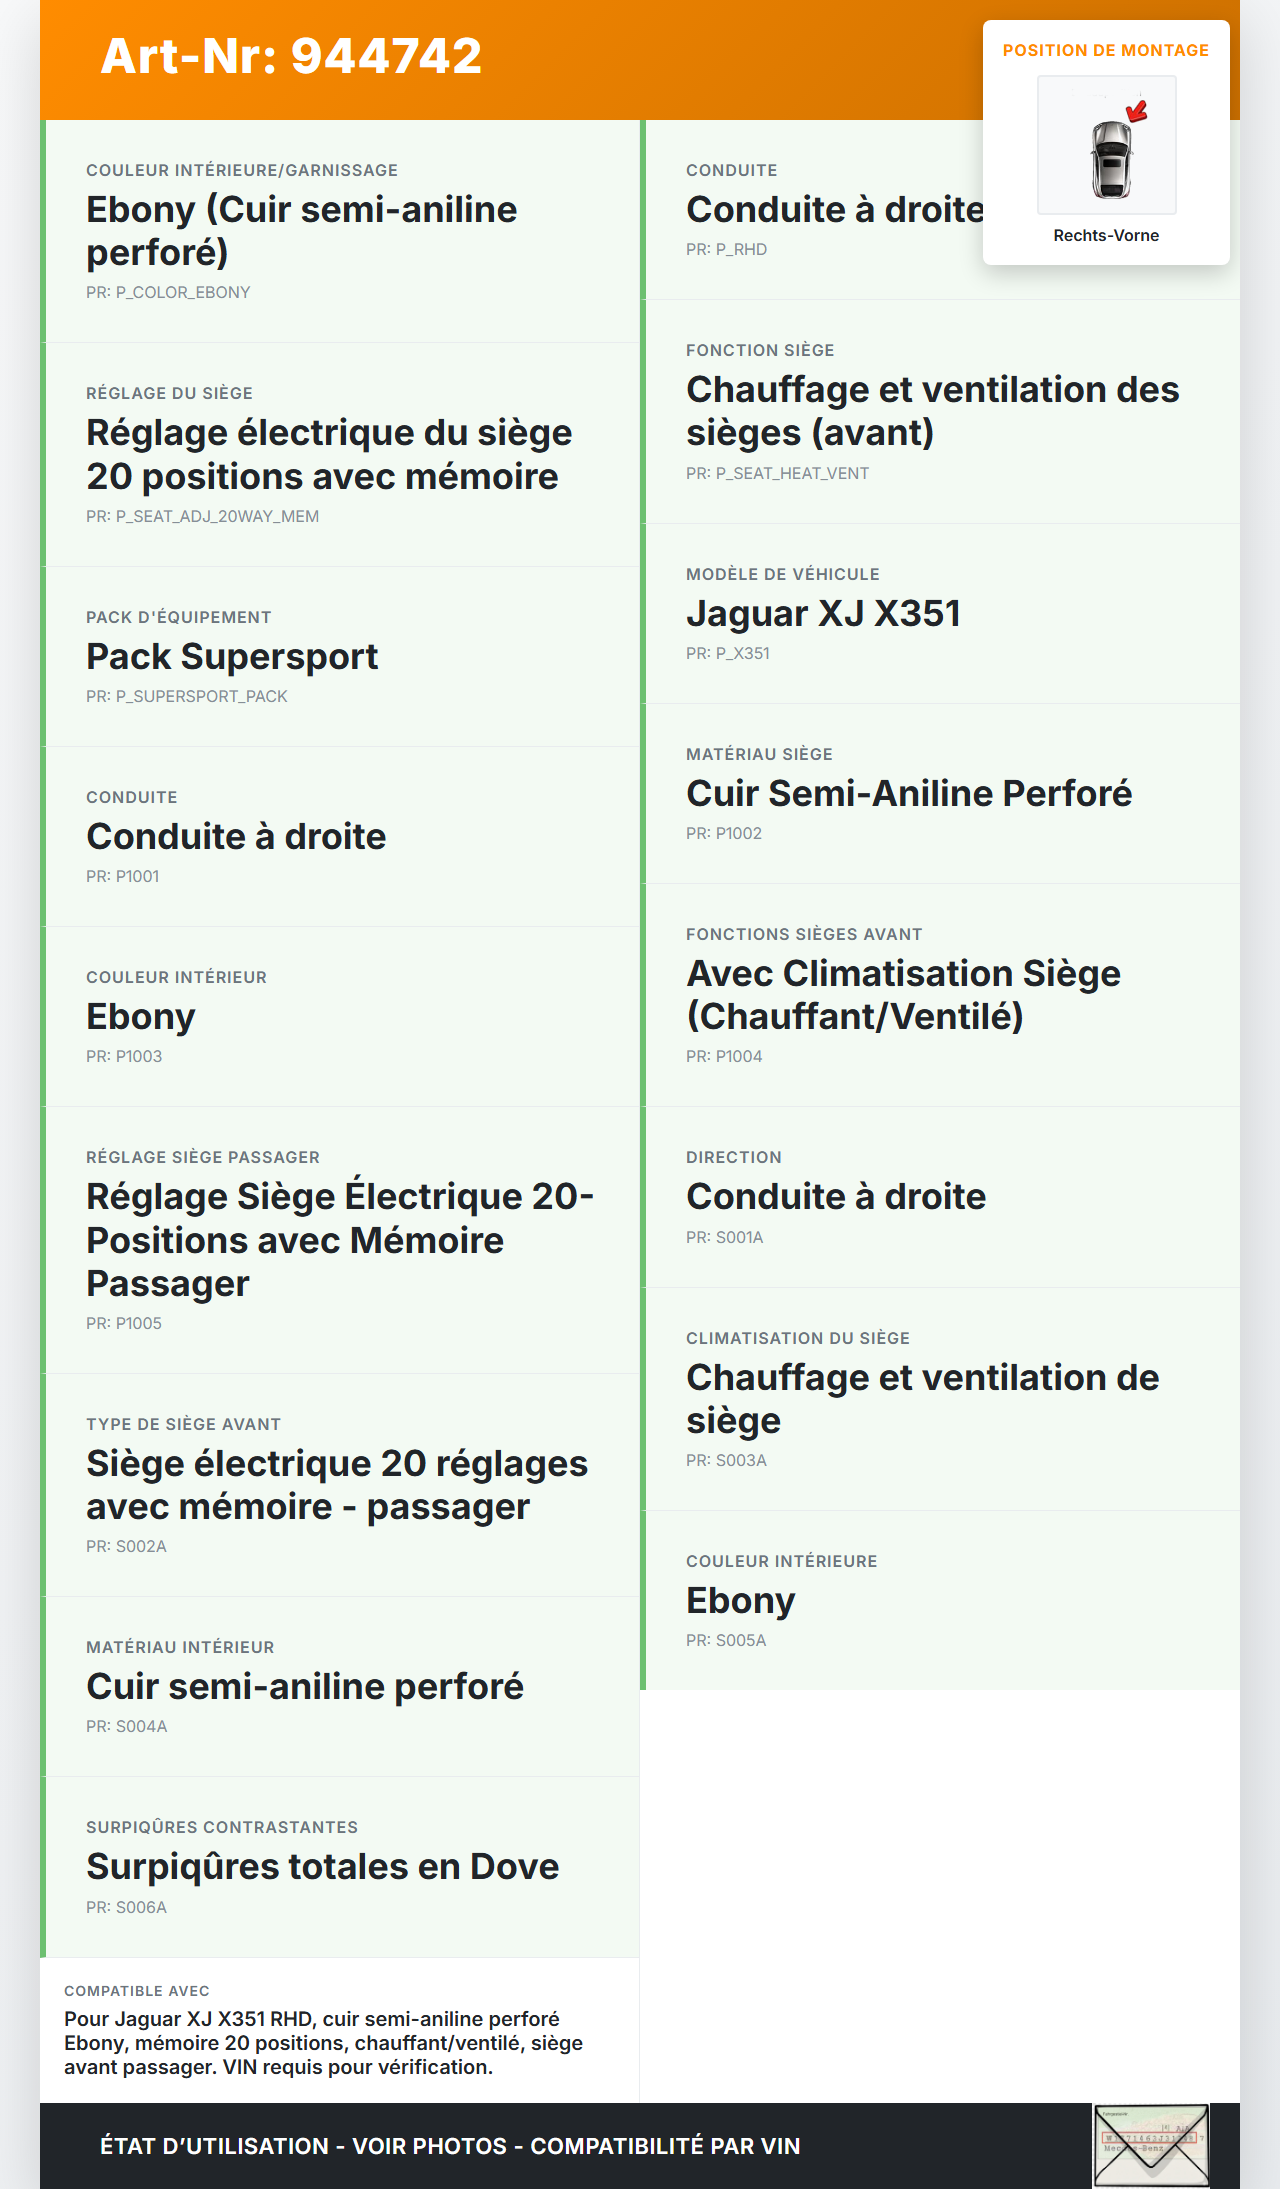1280x2189 pixels.
Task: Click the POSITION DE MONTAGE label
Action: (x=1105, y=50)
